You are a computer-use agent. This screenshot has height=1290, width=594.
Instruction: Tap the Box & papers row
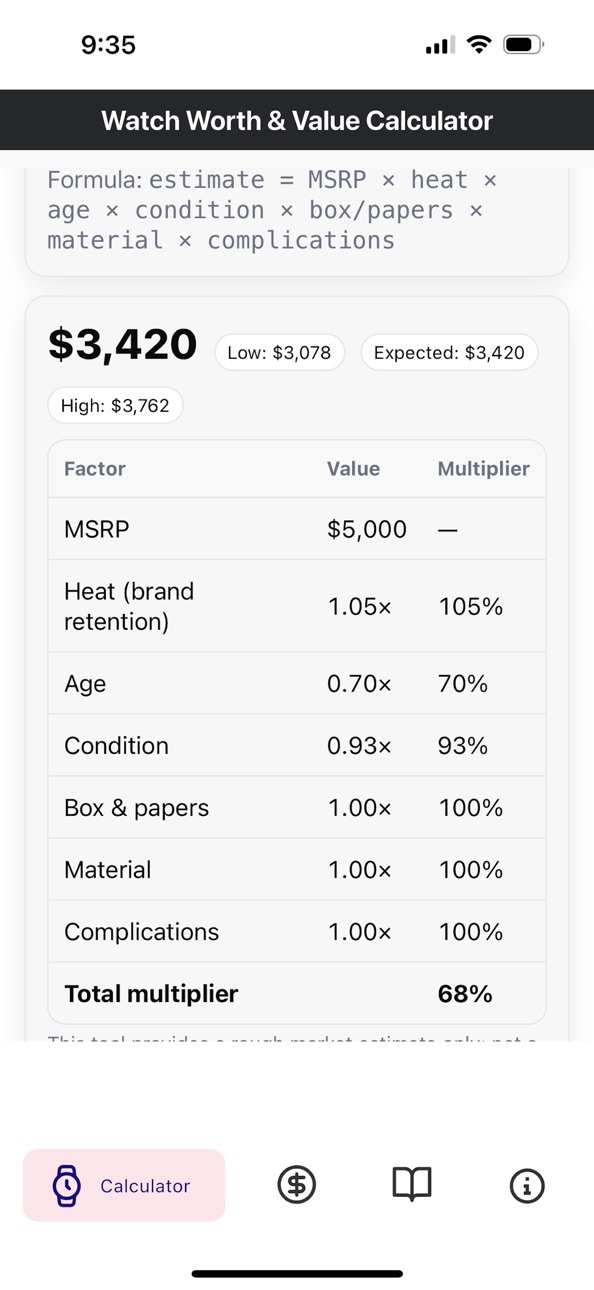tap(297, 807)
